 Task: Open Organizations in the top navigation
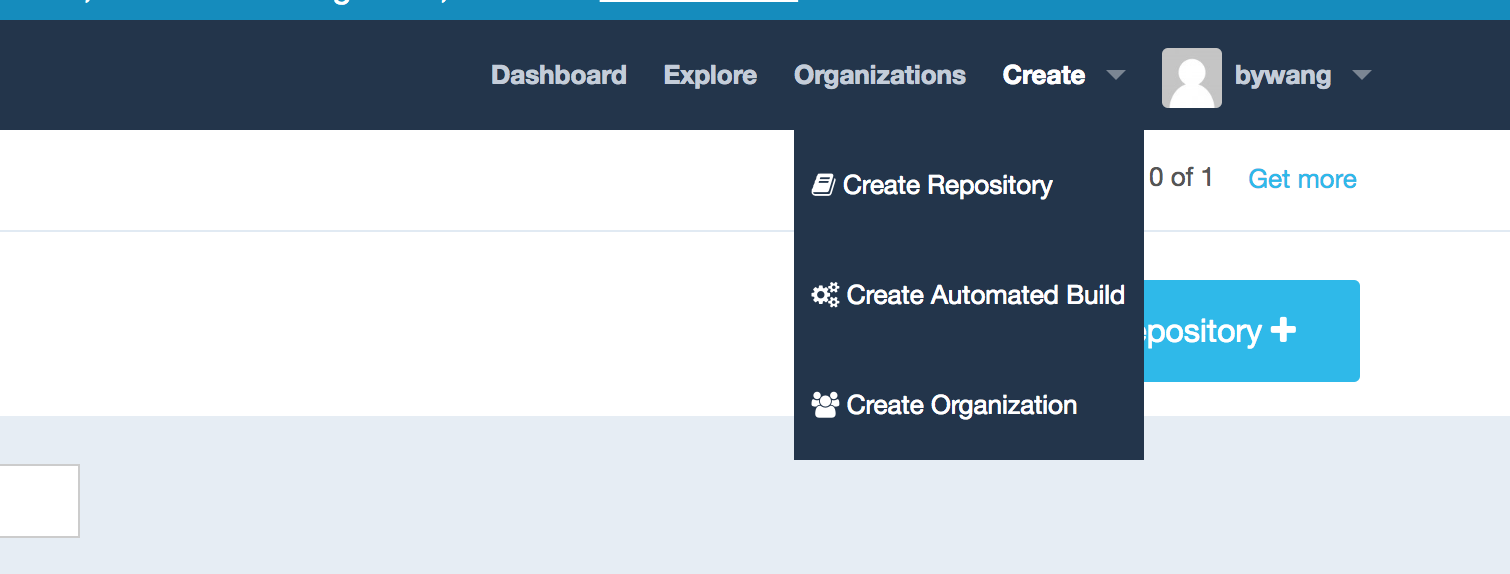880,75
